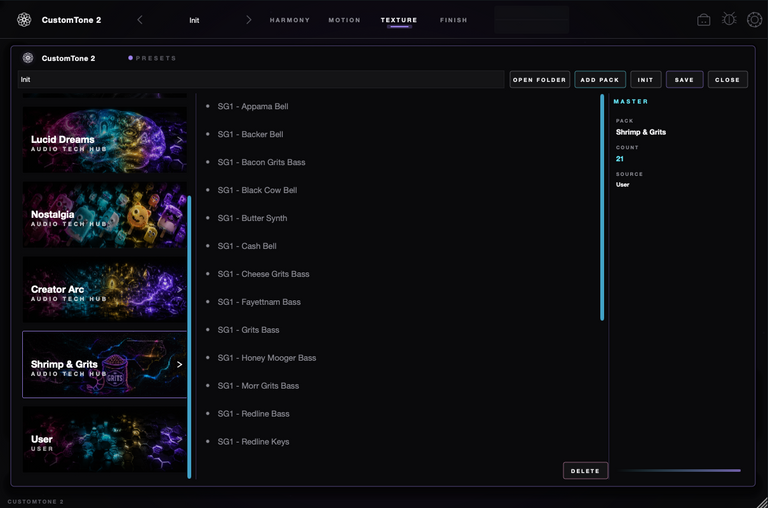Click the Init preset name in top bar
The height and width of the screenshot is (508, 768).
[194, 20]
